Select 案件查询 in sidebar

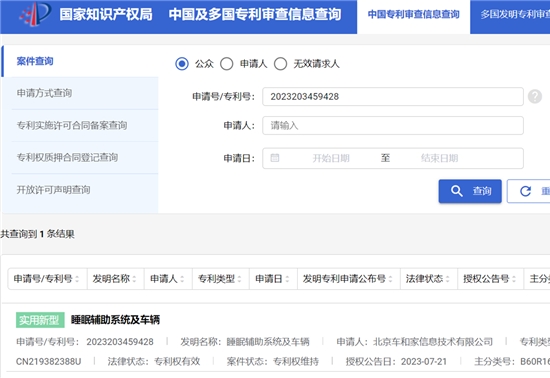(80, 61)
